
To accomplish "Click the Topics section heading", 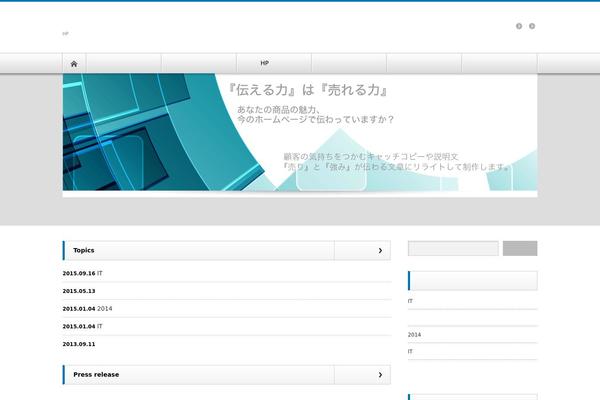I will coord(84,250).
